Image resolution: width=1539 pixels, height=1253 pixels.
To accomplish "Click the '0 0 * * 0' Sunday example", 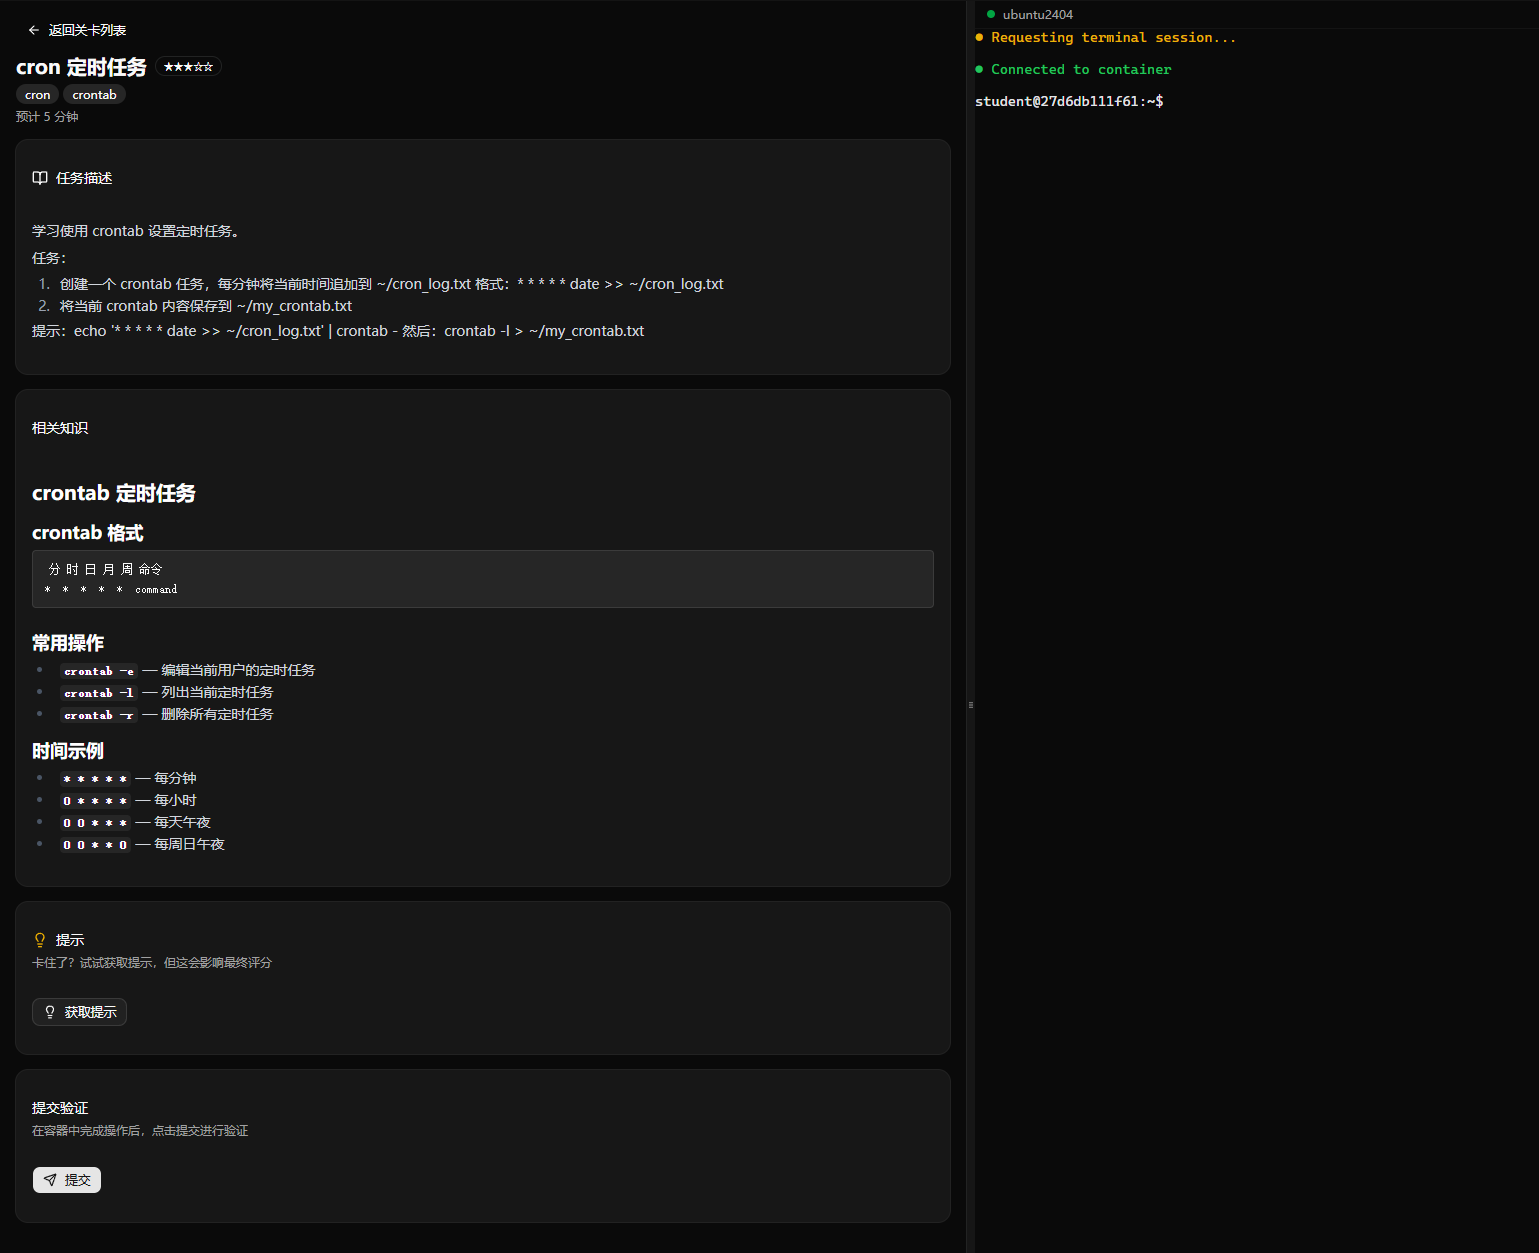I will pyautogui.click(x=95, y=845).
